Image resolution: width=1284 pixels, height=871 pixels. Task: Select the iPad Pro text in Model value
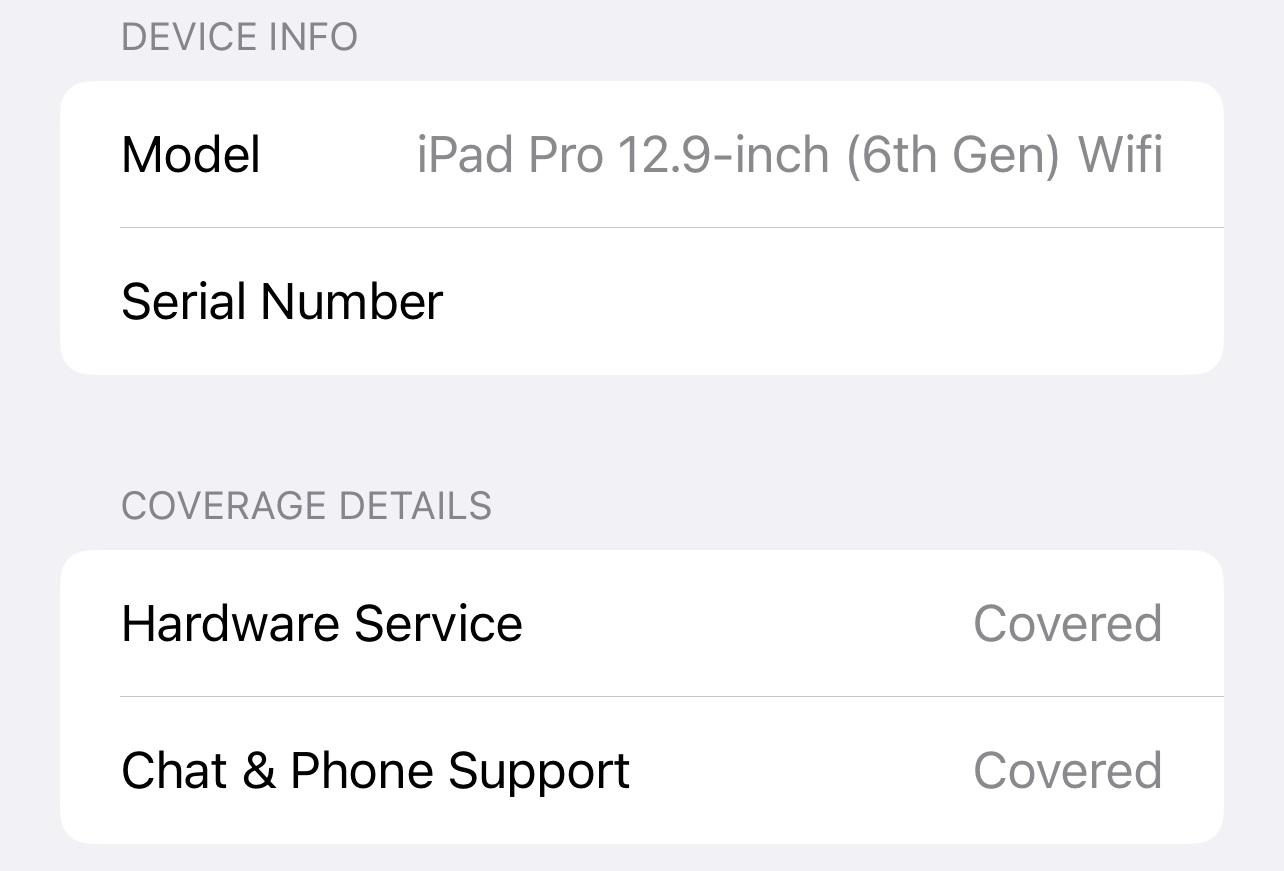coord(510,155)
